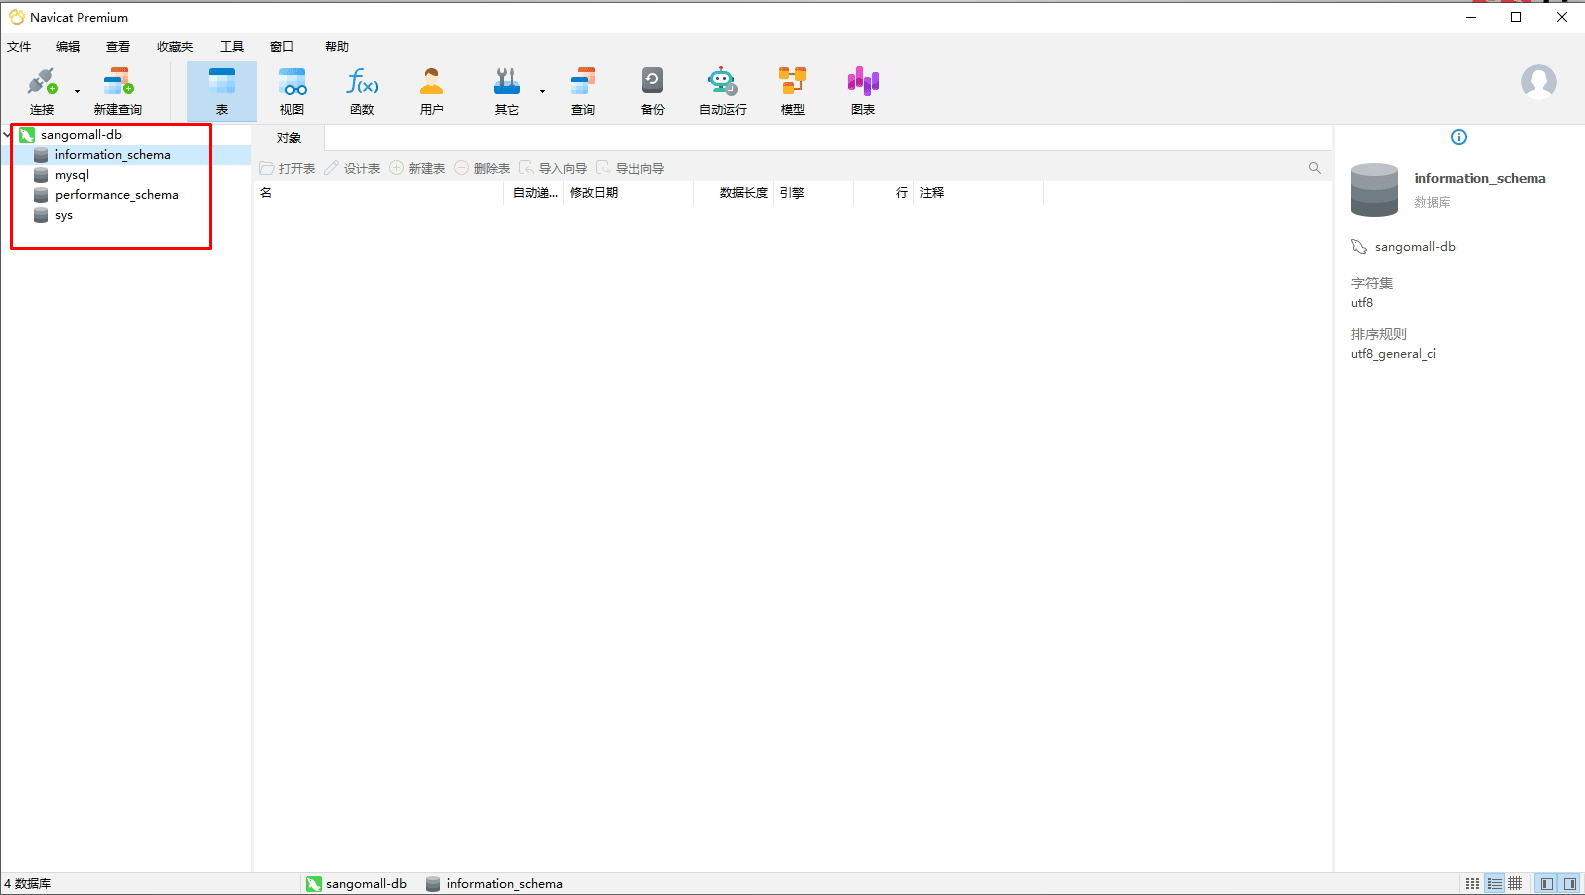Switch to 视图 (View) objects
The height and width of the screenshot is (895, 1585).
(x=292, y=91)
